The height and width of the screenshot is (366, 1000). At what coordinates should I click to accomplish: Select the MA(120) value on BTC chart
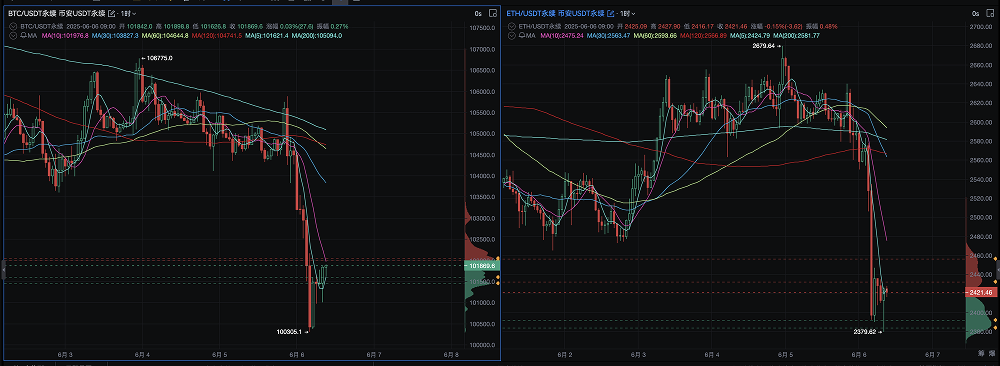pos(217,36)
